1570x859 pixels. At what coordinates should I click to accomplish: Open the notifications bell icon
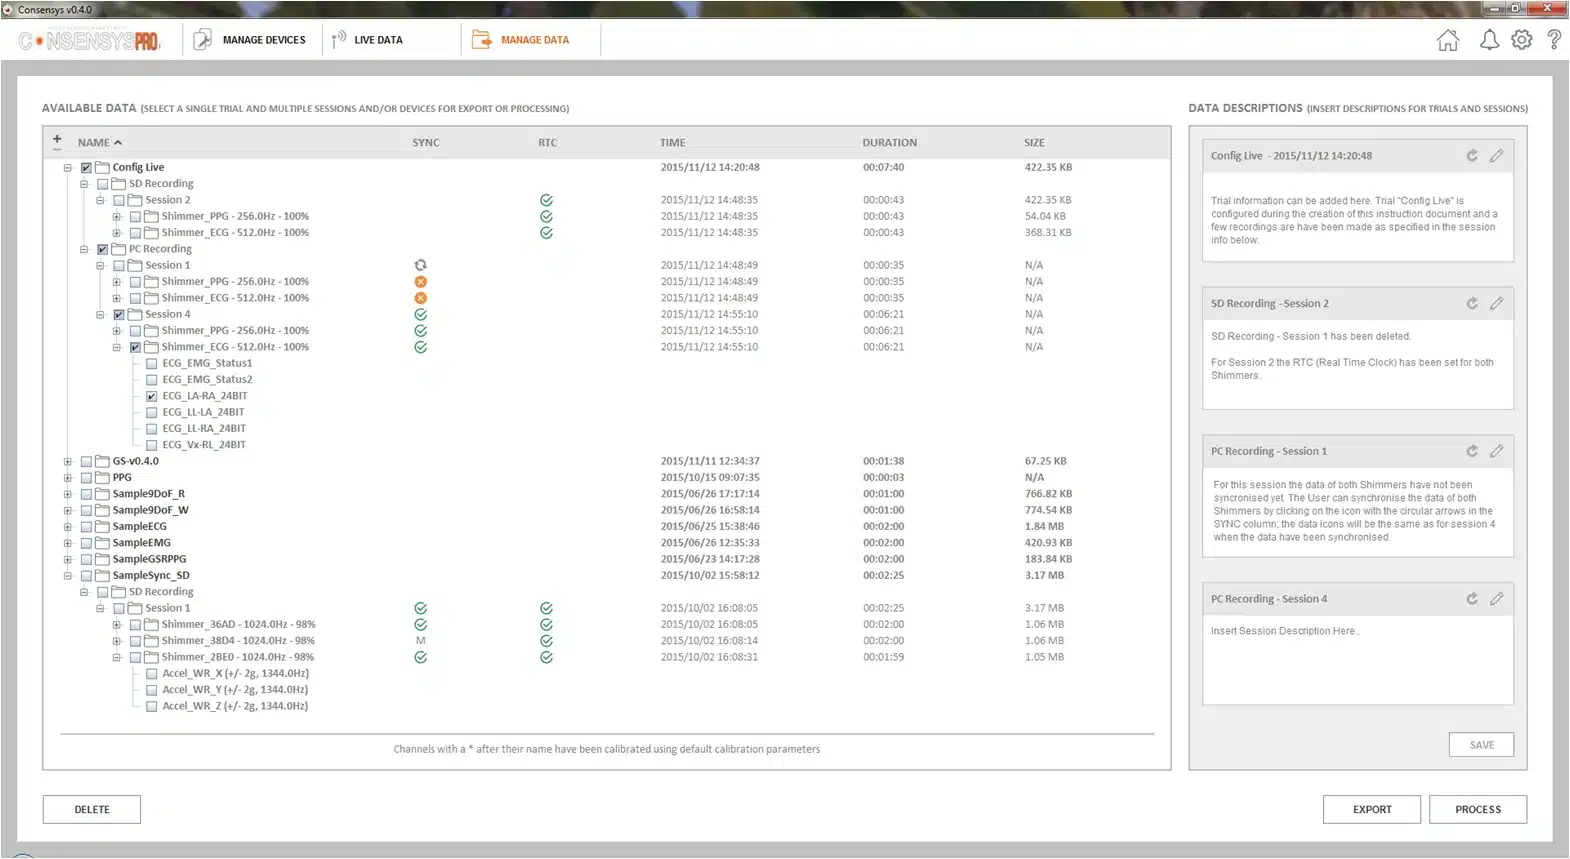pyautogui.click(x=1489, y=40)
